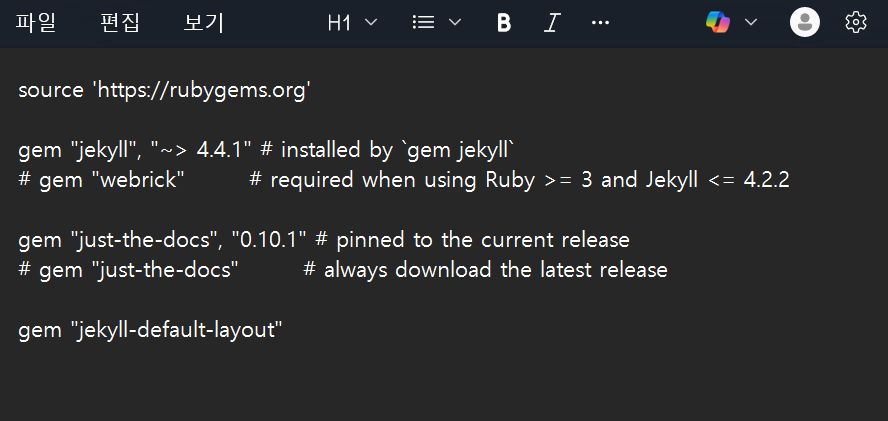Place cursor in the rubygems.org source line
888x421 pixels.
[x=165, y=90]
